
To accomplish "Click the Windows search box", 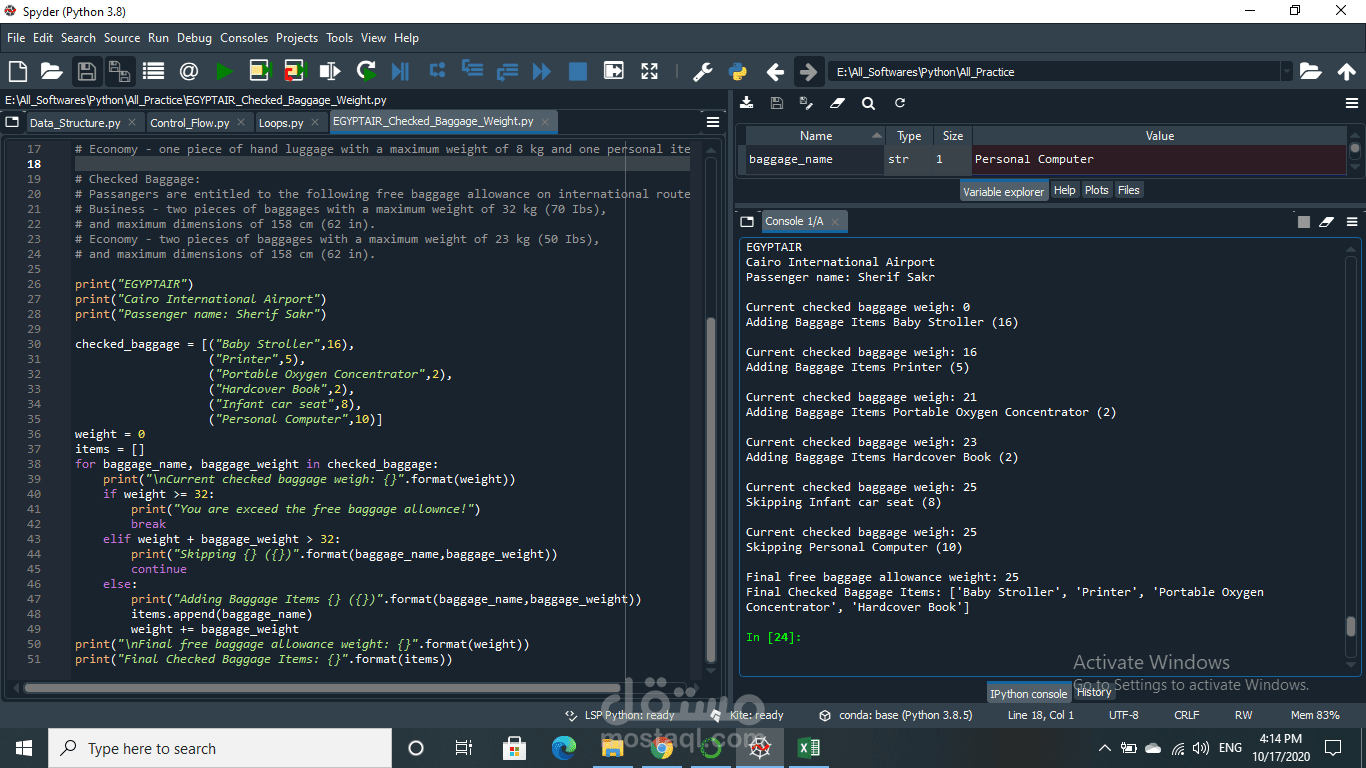I will pyautogui.click(x=220, y=748).
